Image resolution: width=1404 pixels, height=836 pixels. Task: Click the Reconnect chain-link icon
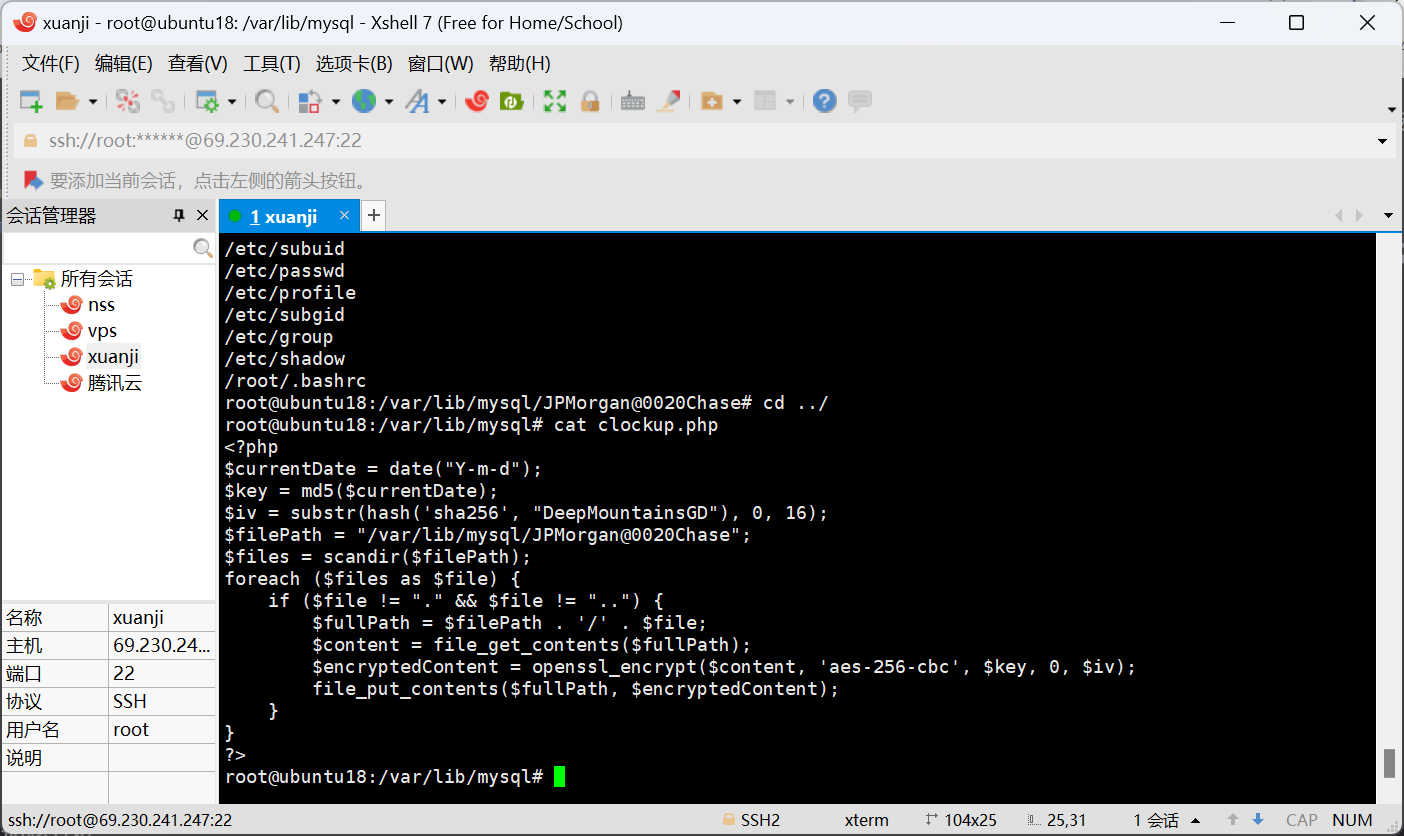tap(162, 101)
